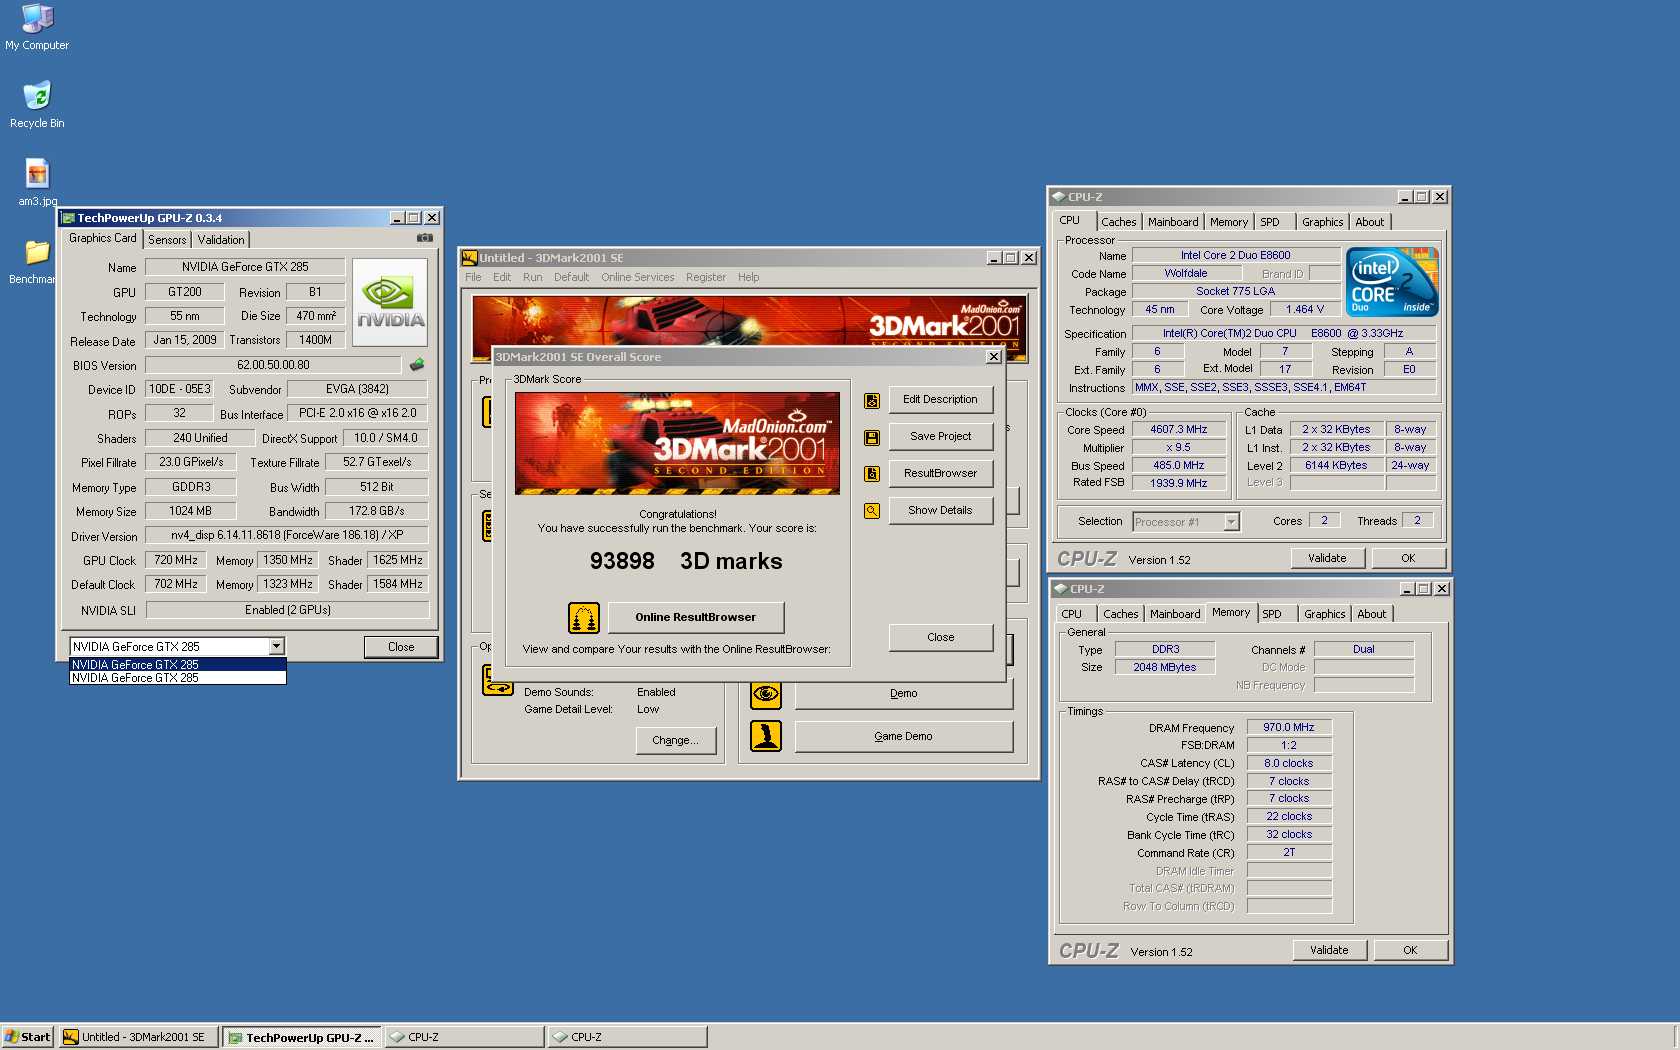
Task: Click the BIOS save chip icon in GPU-Z
Action: (417, 365)
